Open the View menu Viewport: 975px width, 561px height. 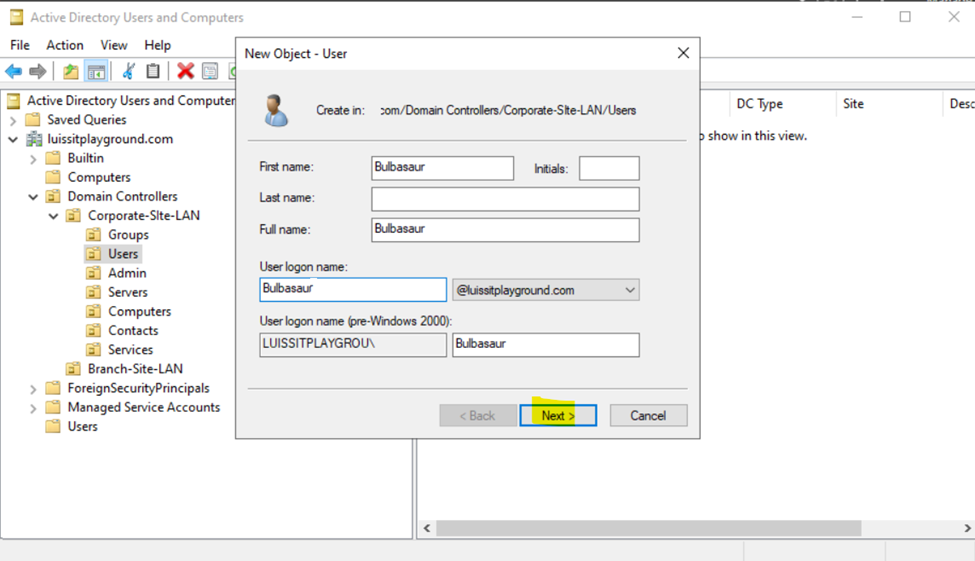click(x=114, y=45)
